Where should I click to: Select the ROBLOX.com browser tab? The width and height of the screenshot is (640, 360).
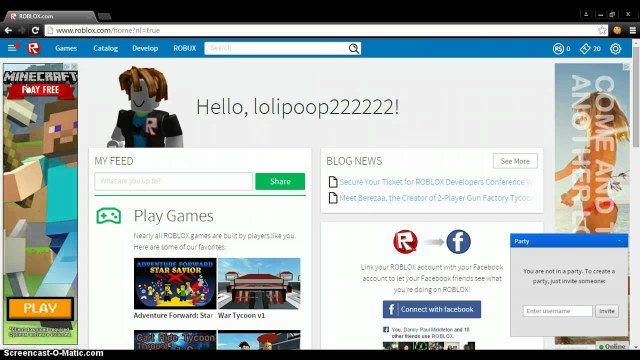click(x=50, y=16)
